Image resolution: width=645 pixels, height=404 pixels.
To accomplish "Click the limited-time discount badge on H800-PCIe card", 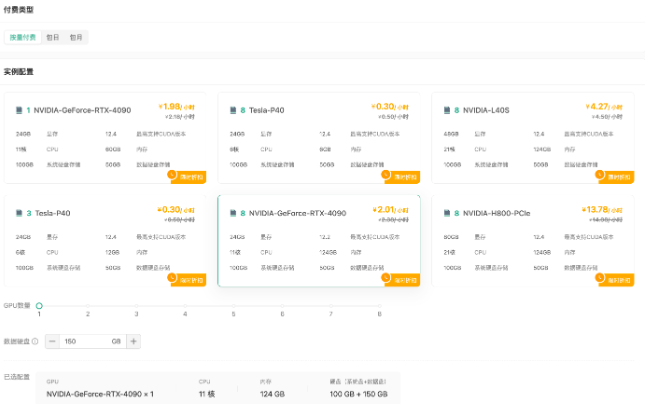I will pyautogui.click(x=615, y=279).
